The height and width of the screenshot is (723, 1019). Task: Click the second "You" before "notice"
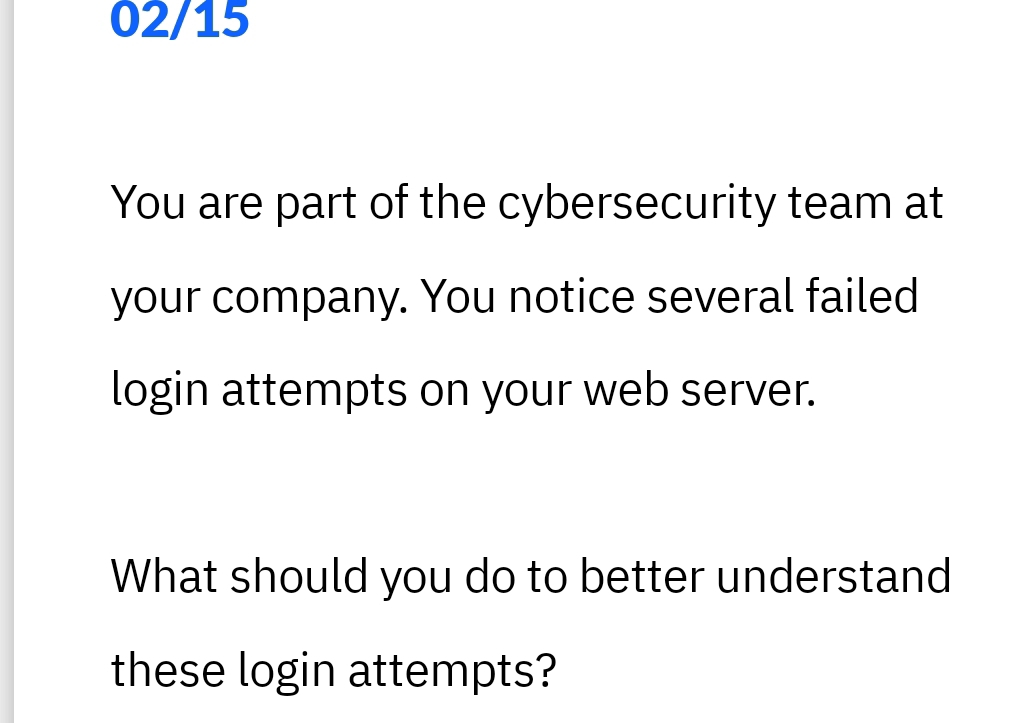[x=457, y=296]
